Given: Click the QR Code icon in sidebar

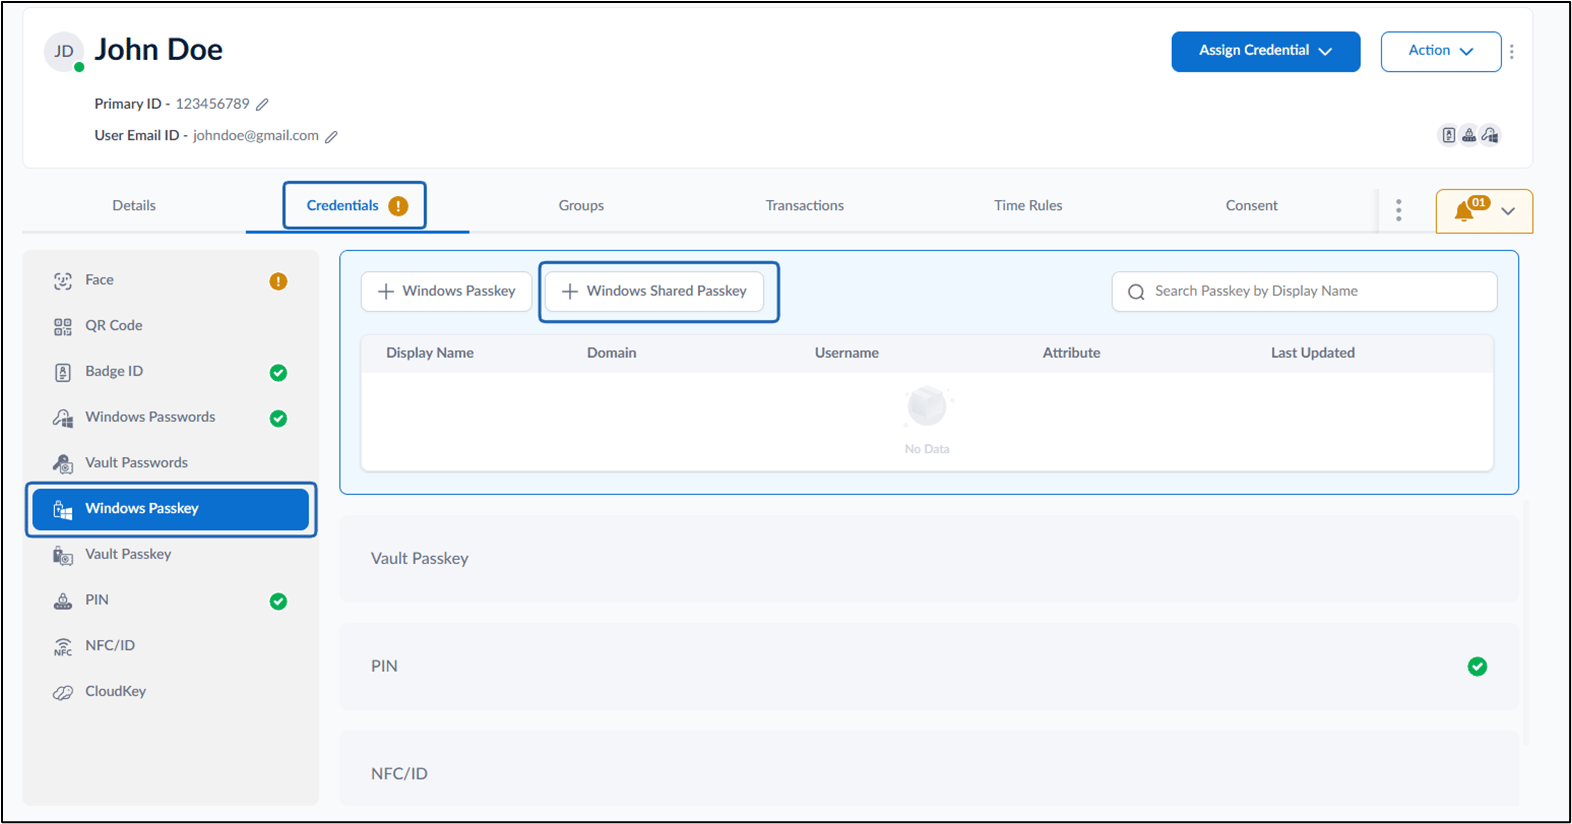Looking at the screenshot, I should 63,327.
